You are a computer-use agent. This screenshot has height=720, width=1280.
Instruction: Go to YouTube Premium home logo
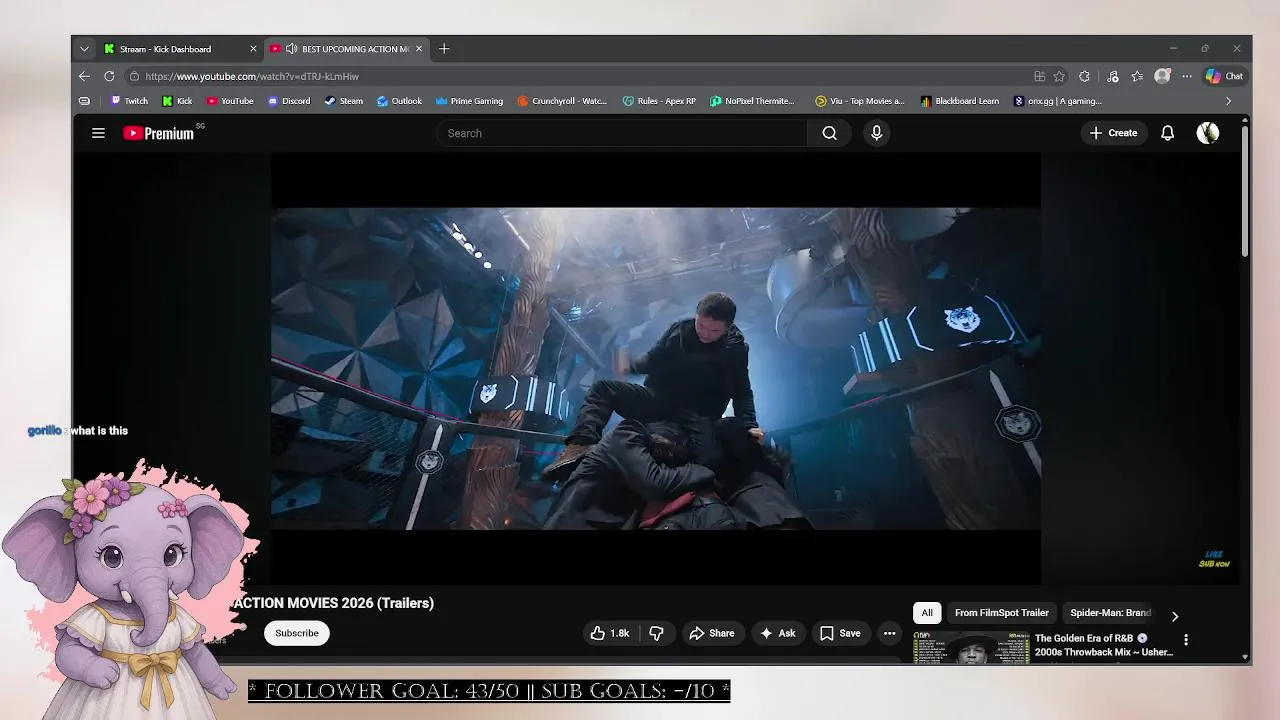pos(160,133)
